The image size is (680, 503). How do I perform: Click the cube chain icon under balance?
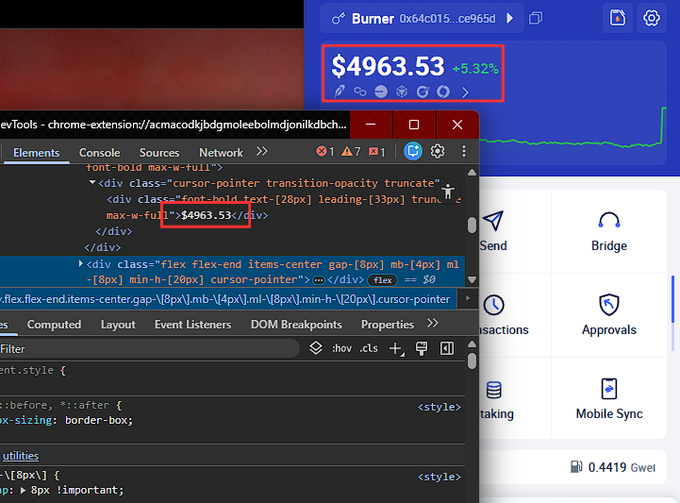click(x=402, y=91)
